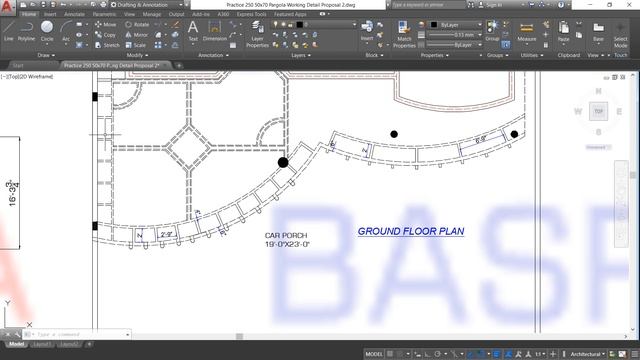Toggle grid display in status bar
Viewport: 640px width, 360px height.
[390, 354]
